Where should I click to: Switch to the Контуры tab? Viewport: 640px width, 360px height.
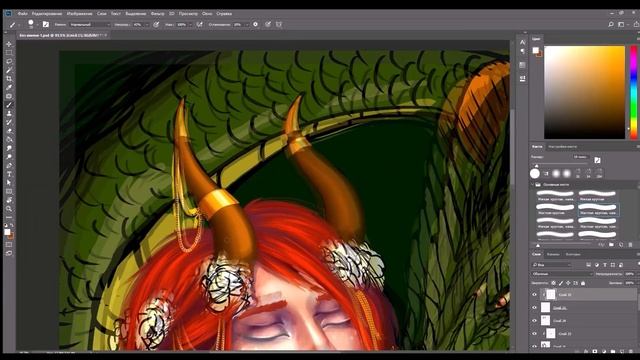click(573, 254)
